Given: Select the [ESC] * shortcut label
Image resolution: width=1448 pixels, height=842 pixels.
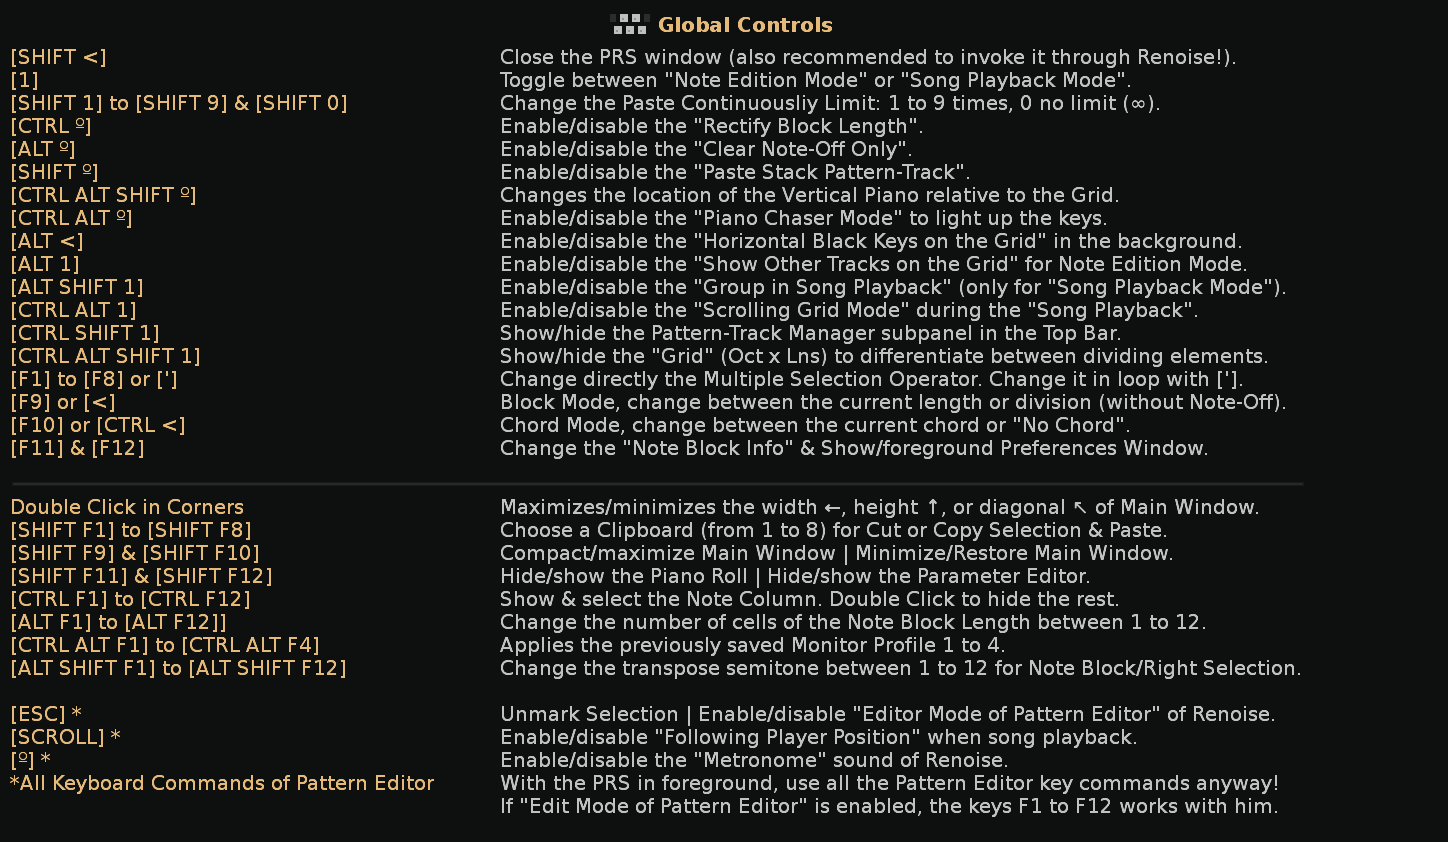Looking at the screenshot, I should [46, 714].
